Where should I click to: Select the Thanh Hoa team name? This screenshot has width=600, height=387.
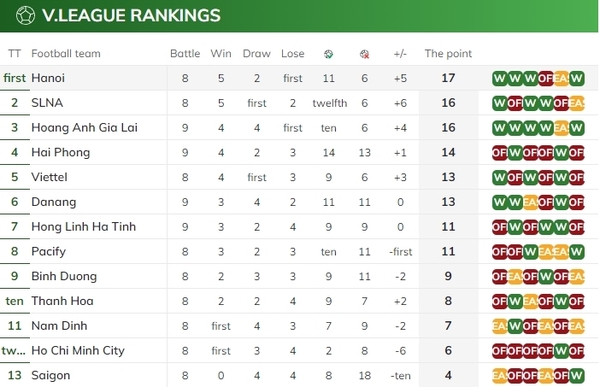pos(62,301)
